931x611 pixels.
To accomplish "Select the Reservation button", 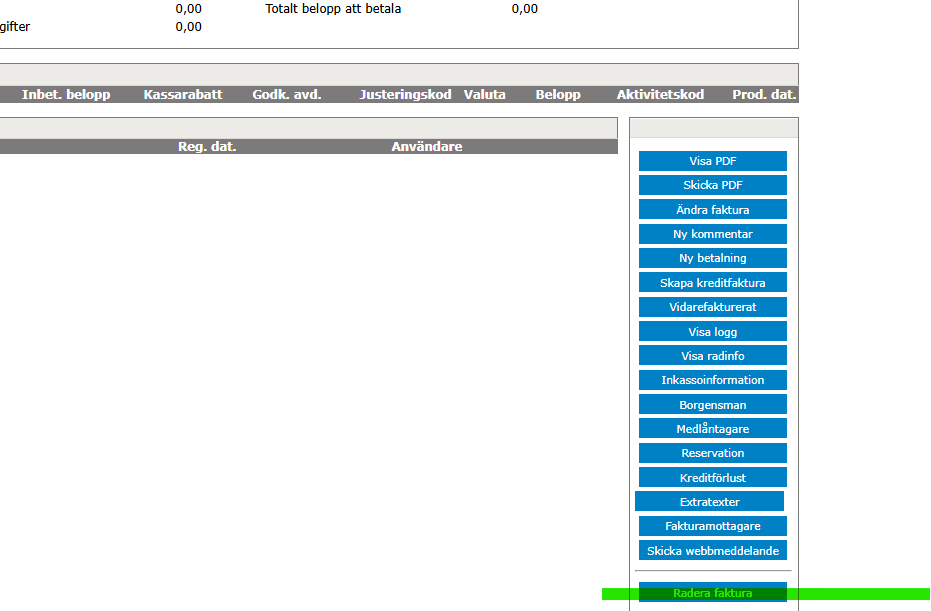I will pyautogui.click(x=712, y=453).
